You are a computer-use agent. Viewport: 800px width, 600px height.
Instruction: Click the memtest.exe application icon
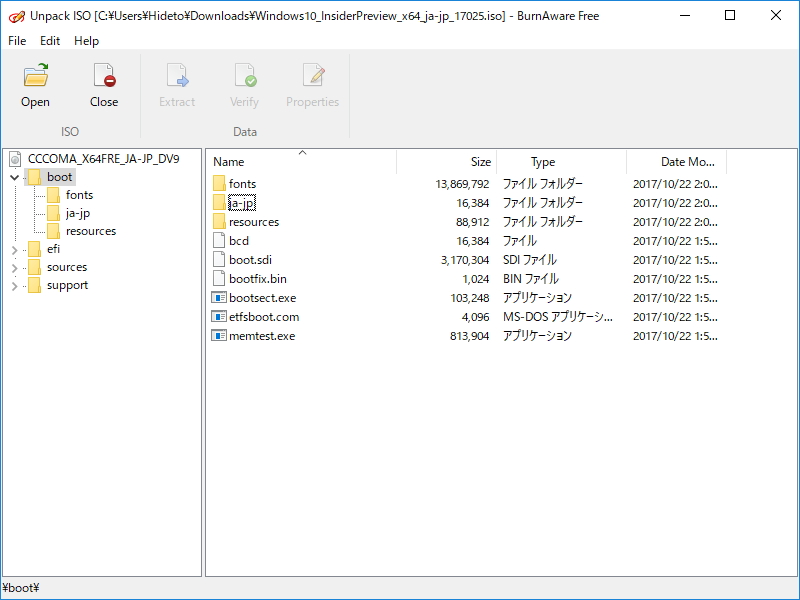coord(220,336)
